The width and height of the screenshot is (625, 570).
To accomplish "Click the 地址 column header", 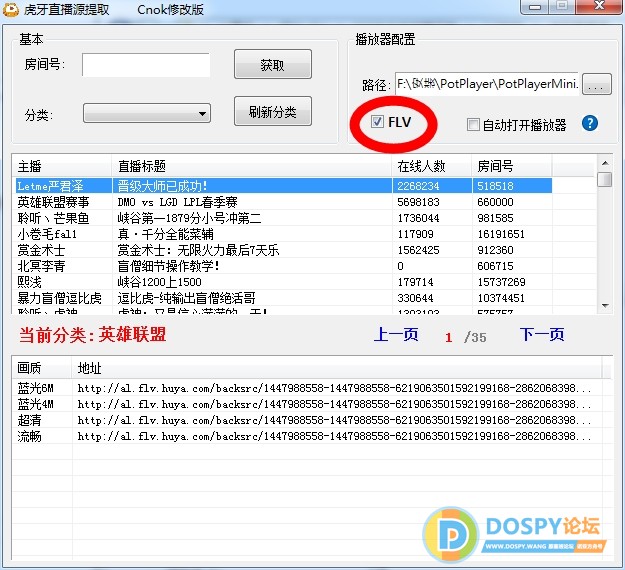I will [x=337, y=368].
